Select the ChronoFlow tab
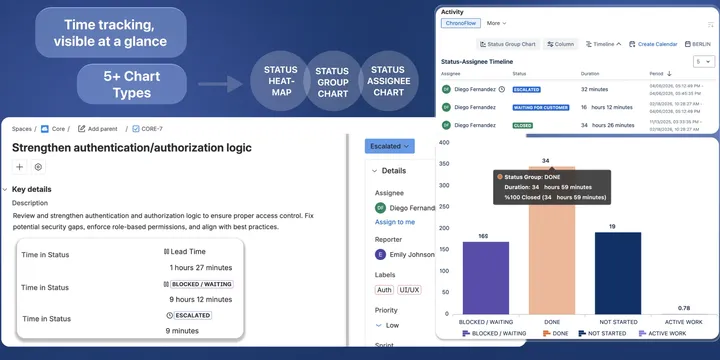Image resolution: width=720 pixels, height=360 pixels. [461, 23]
